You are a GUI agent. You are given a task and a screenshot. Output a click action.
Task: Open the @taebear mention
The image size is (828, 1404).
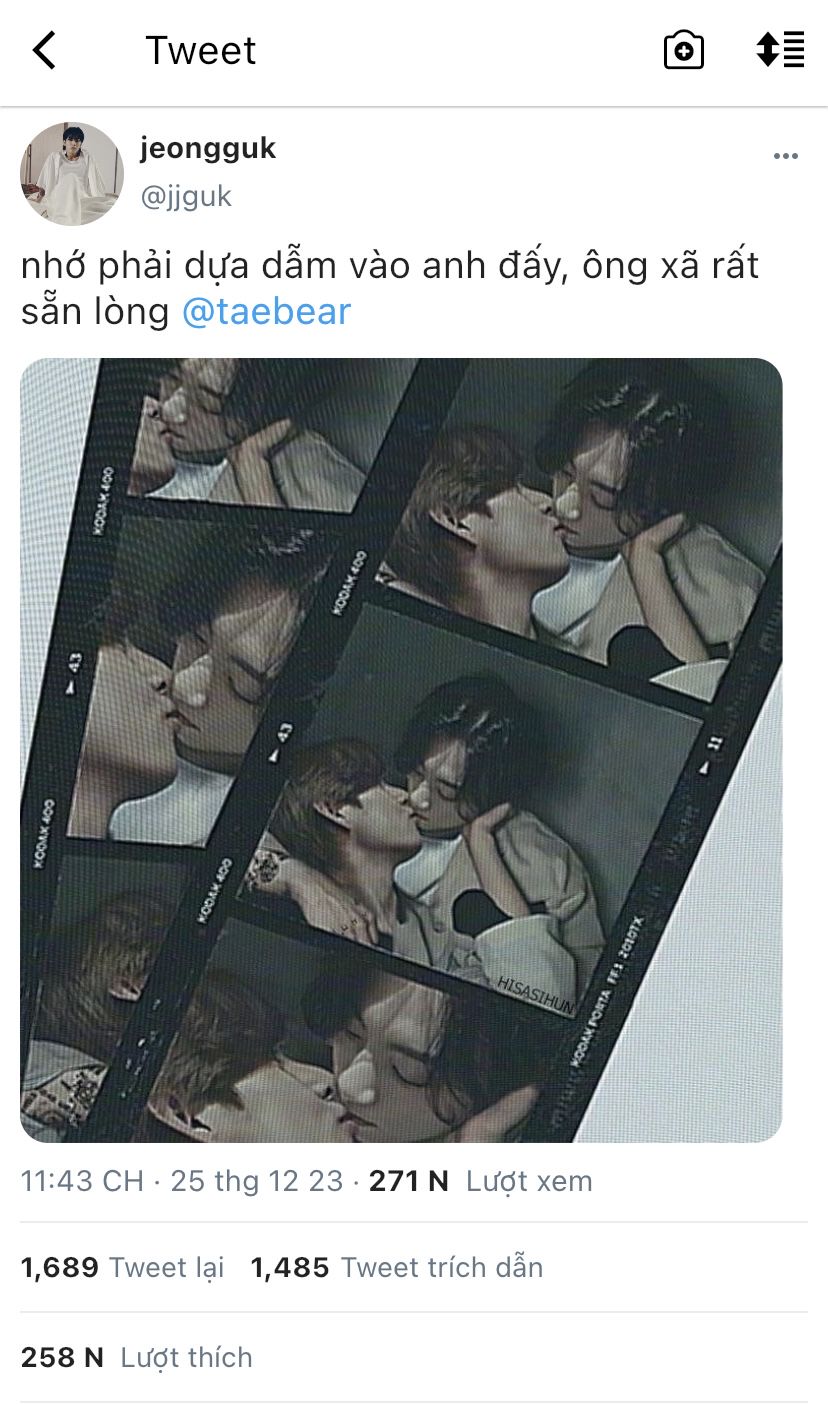click(x=266, y=311)
